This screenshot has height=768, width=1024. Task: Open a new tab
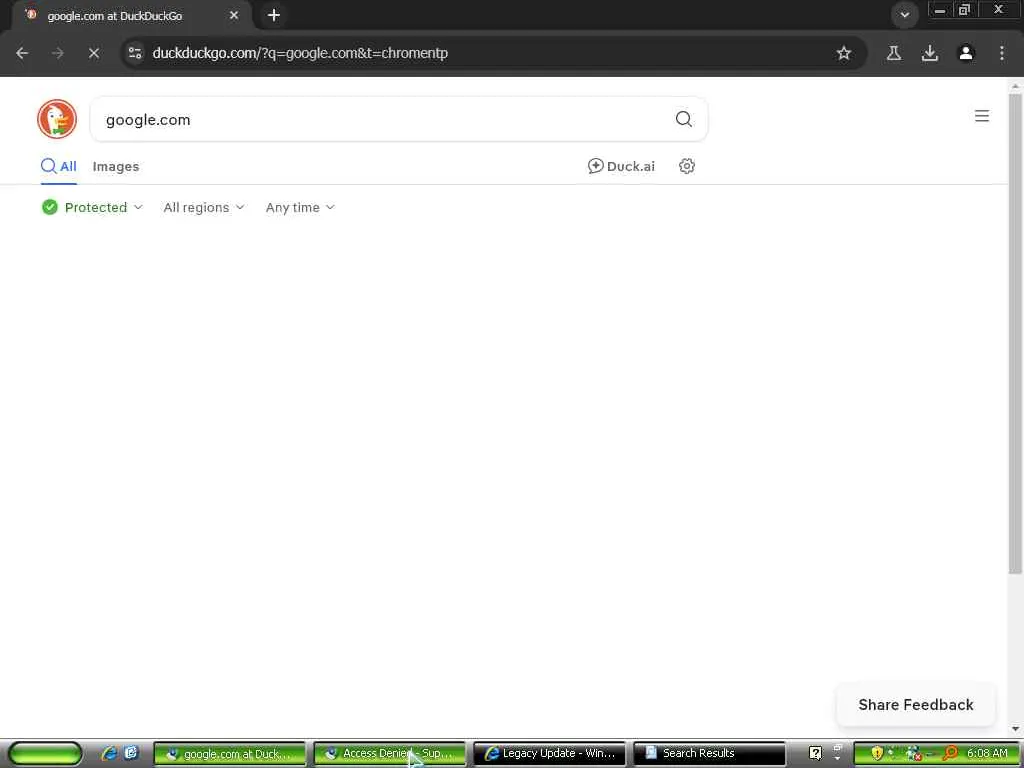point(274,15)
